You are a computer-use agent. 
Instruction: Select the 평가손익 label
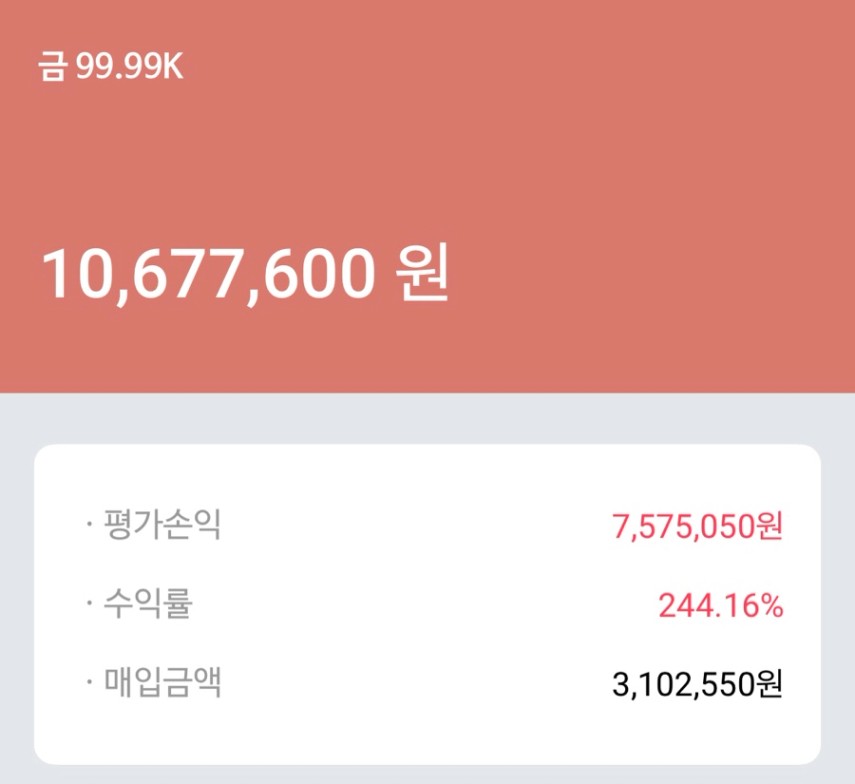pyautogui.click(x=162, y=525)
